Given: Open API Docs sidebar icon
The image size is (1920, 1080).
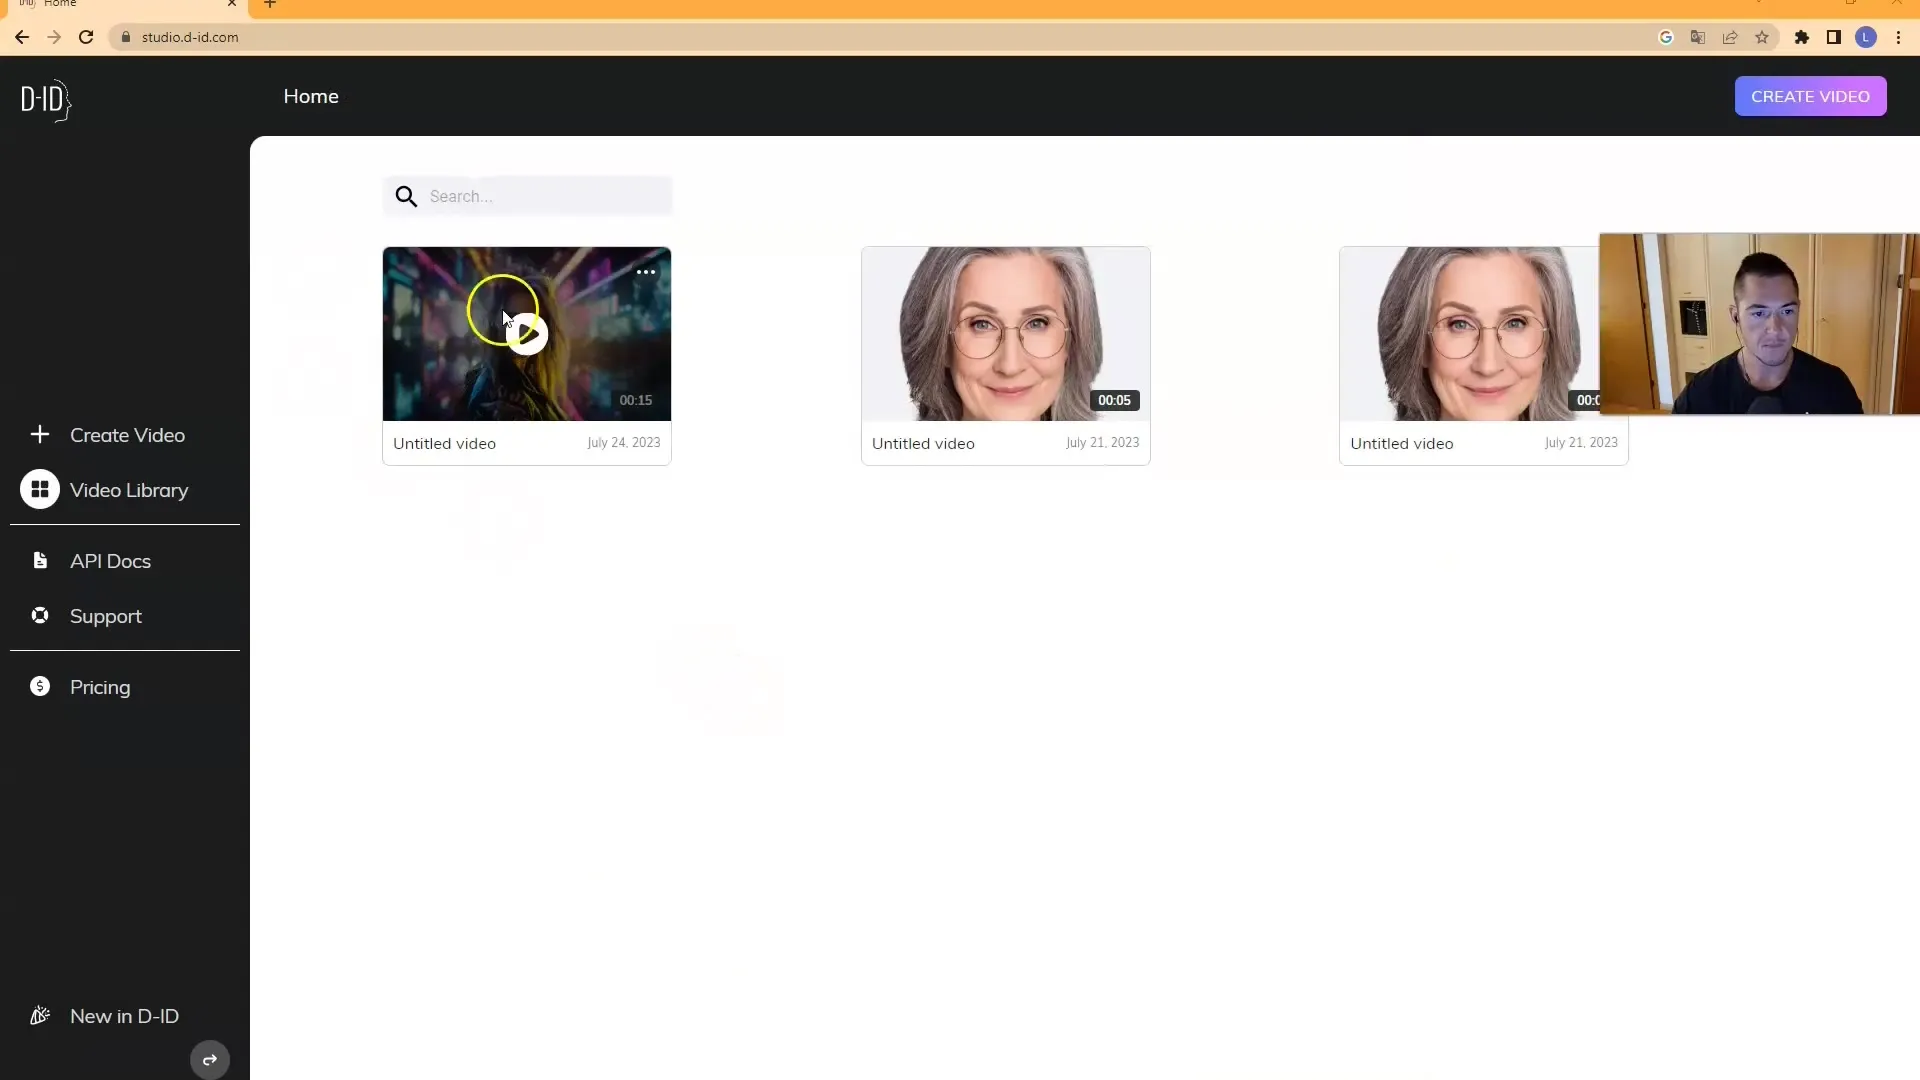Looking at the screenshot, I should pos(38,560).
